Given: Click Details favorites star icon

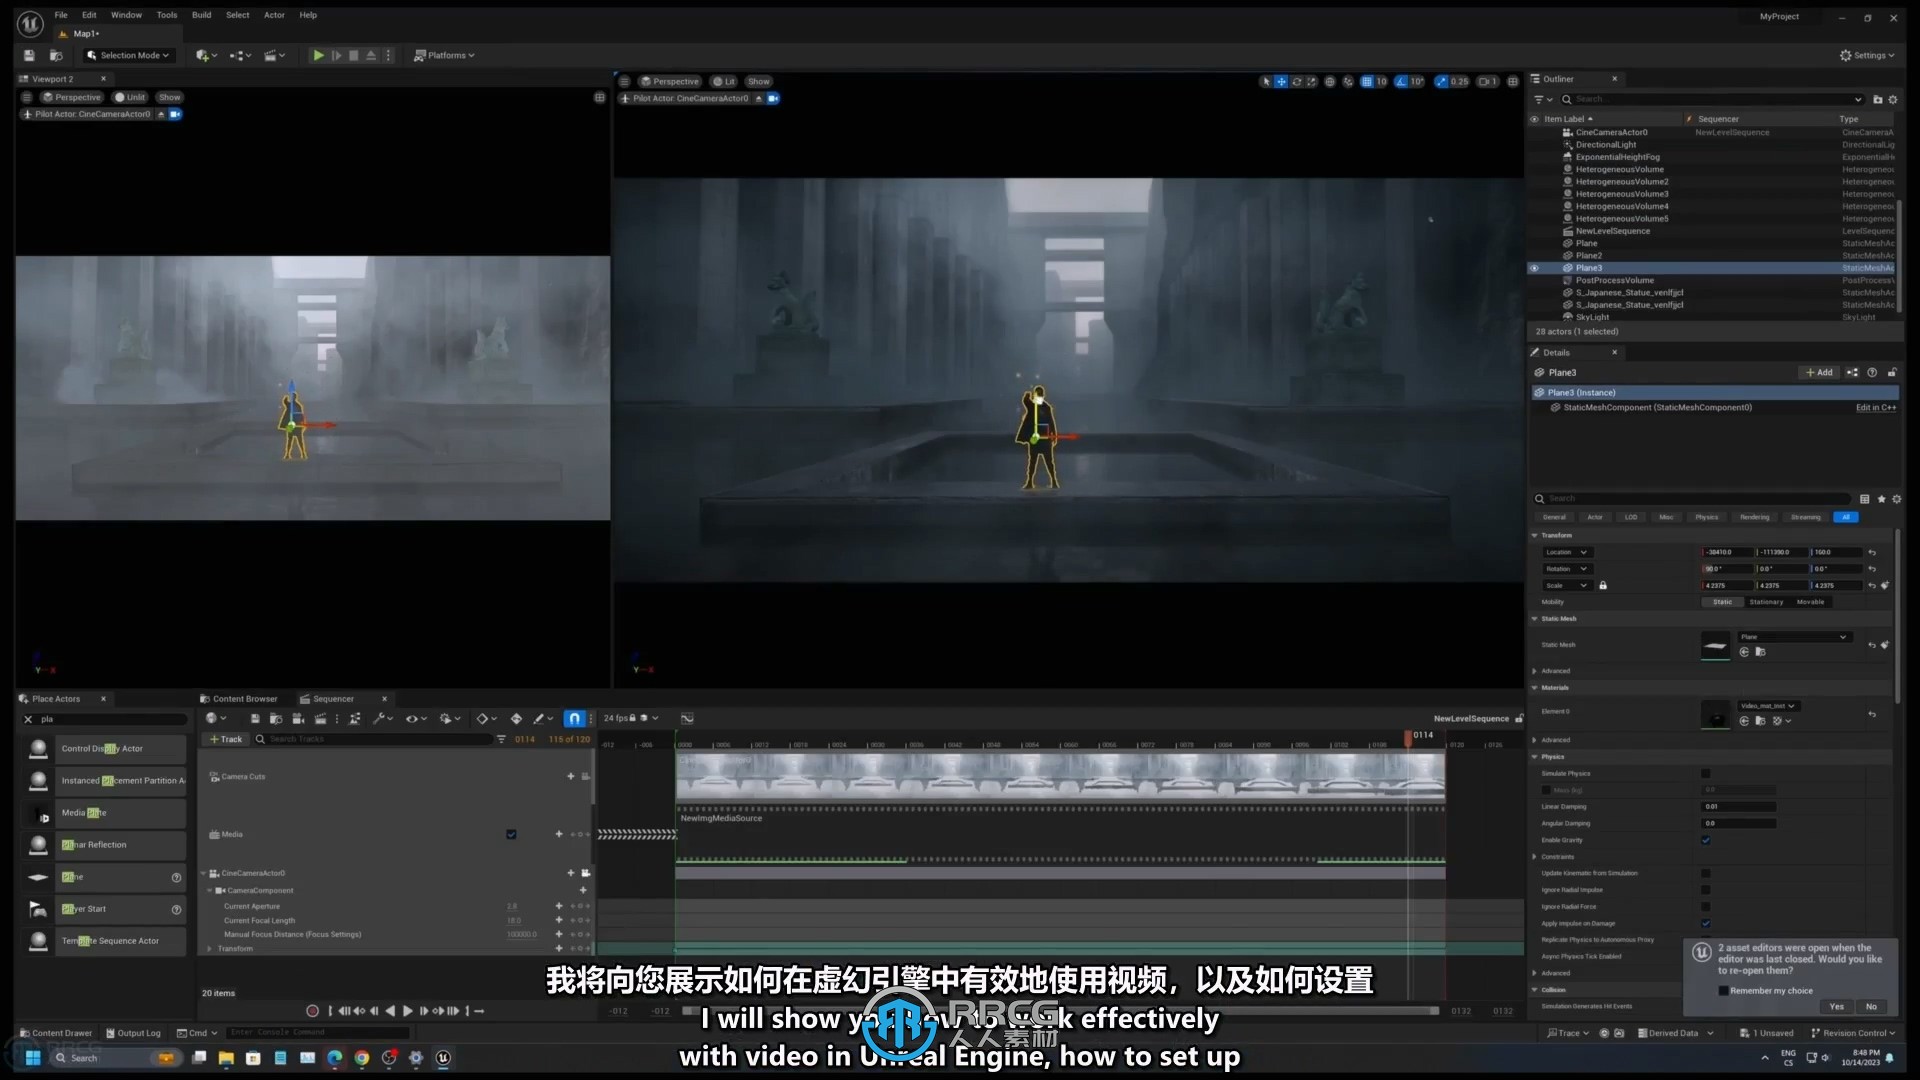Looking at the screenshot, I should pos(1881,499).
